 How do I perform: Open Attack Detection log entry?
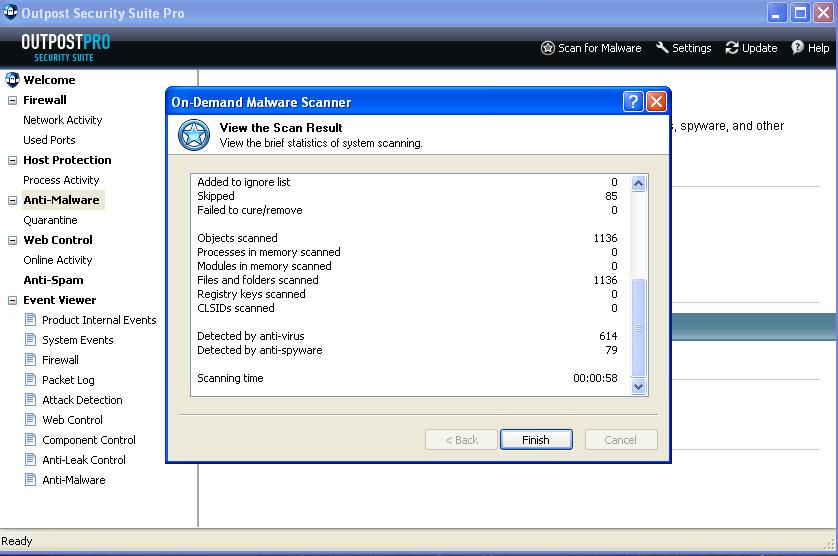pos(82,400)
